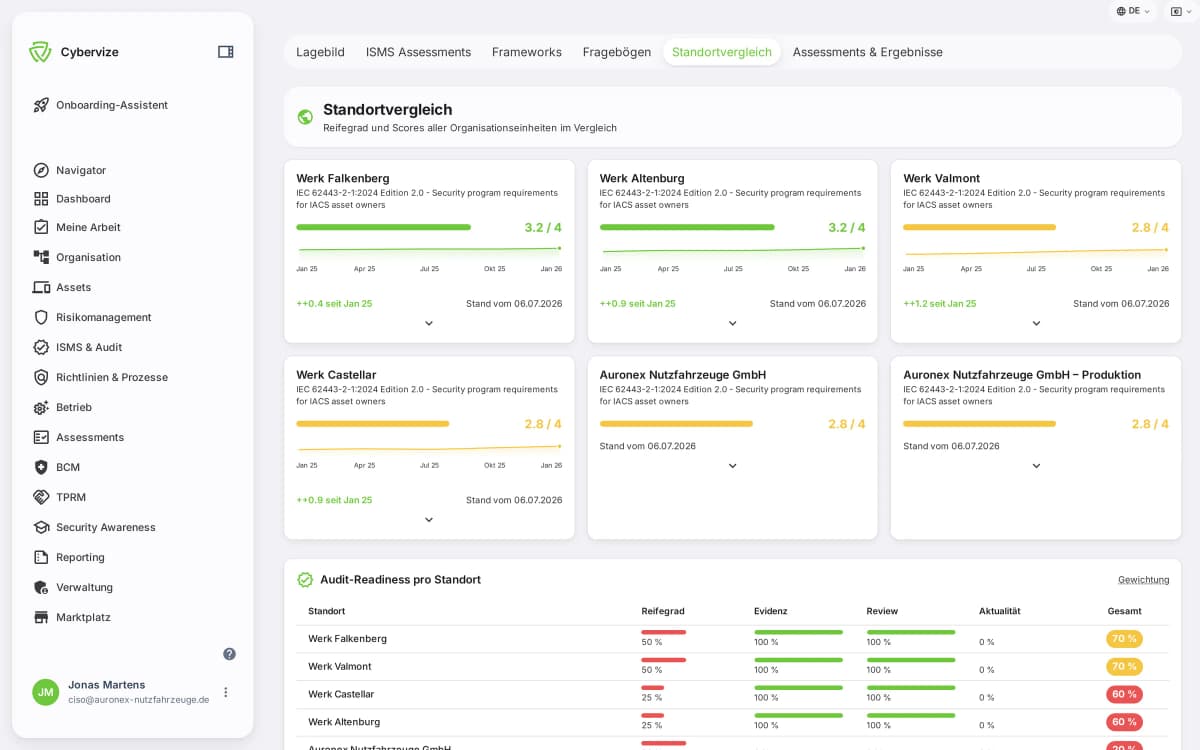1200x750 pixels.
Task: Open the Gewichtung link
Action: point(1143,580)
